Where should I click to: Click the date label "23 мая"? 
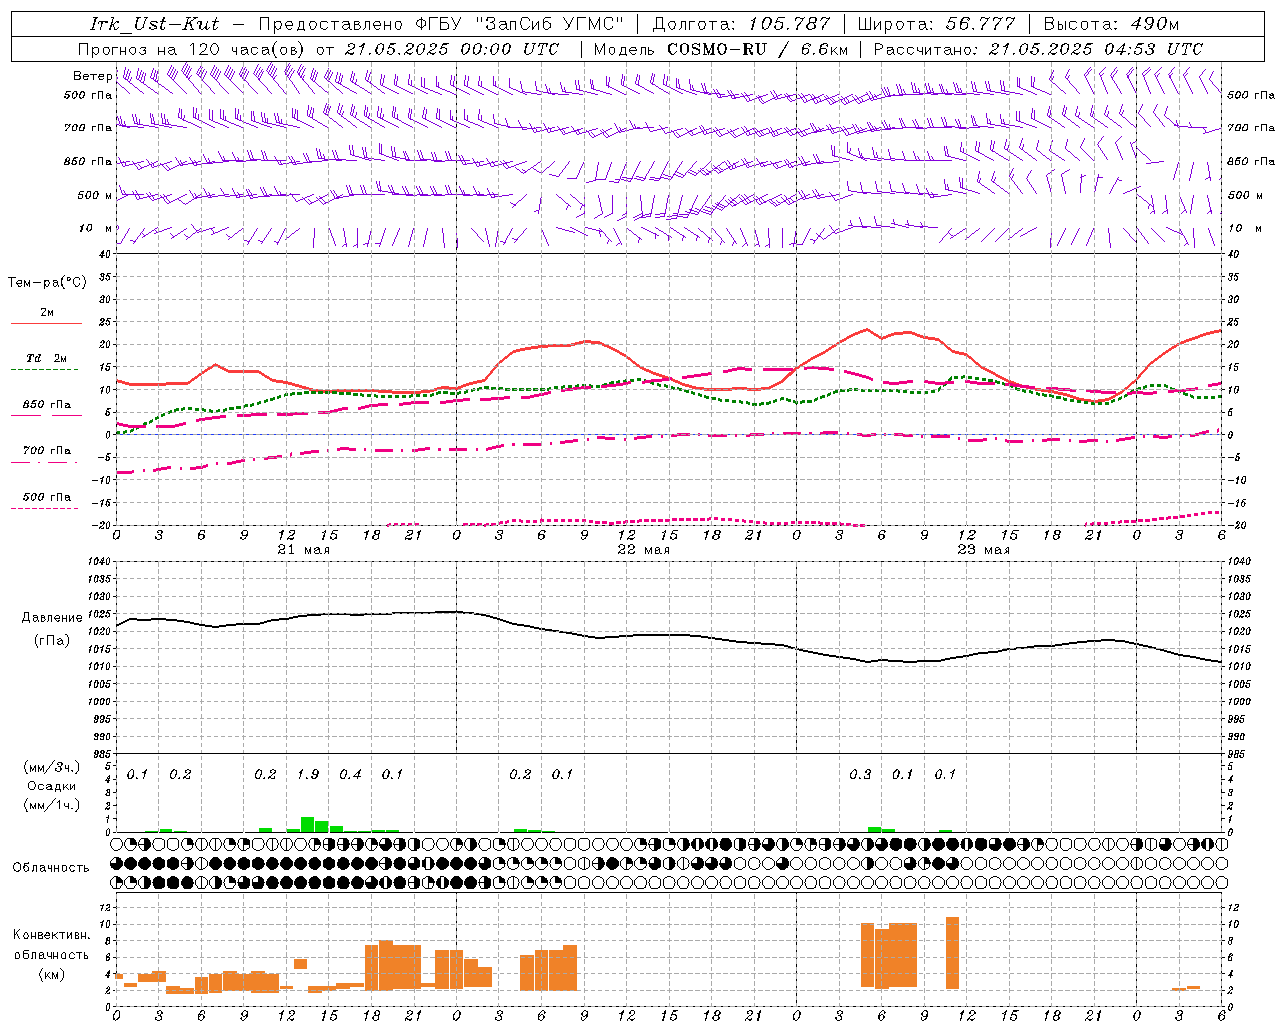pos(983,550)
